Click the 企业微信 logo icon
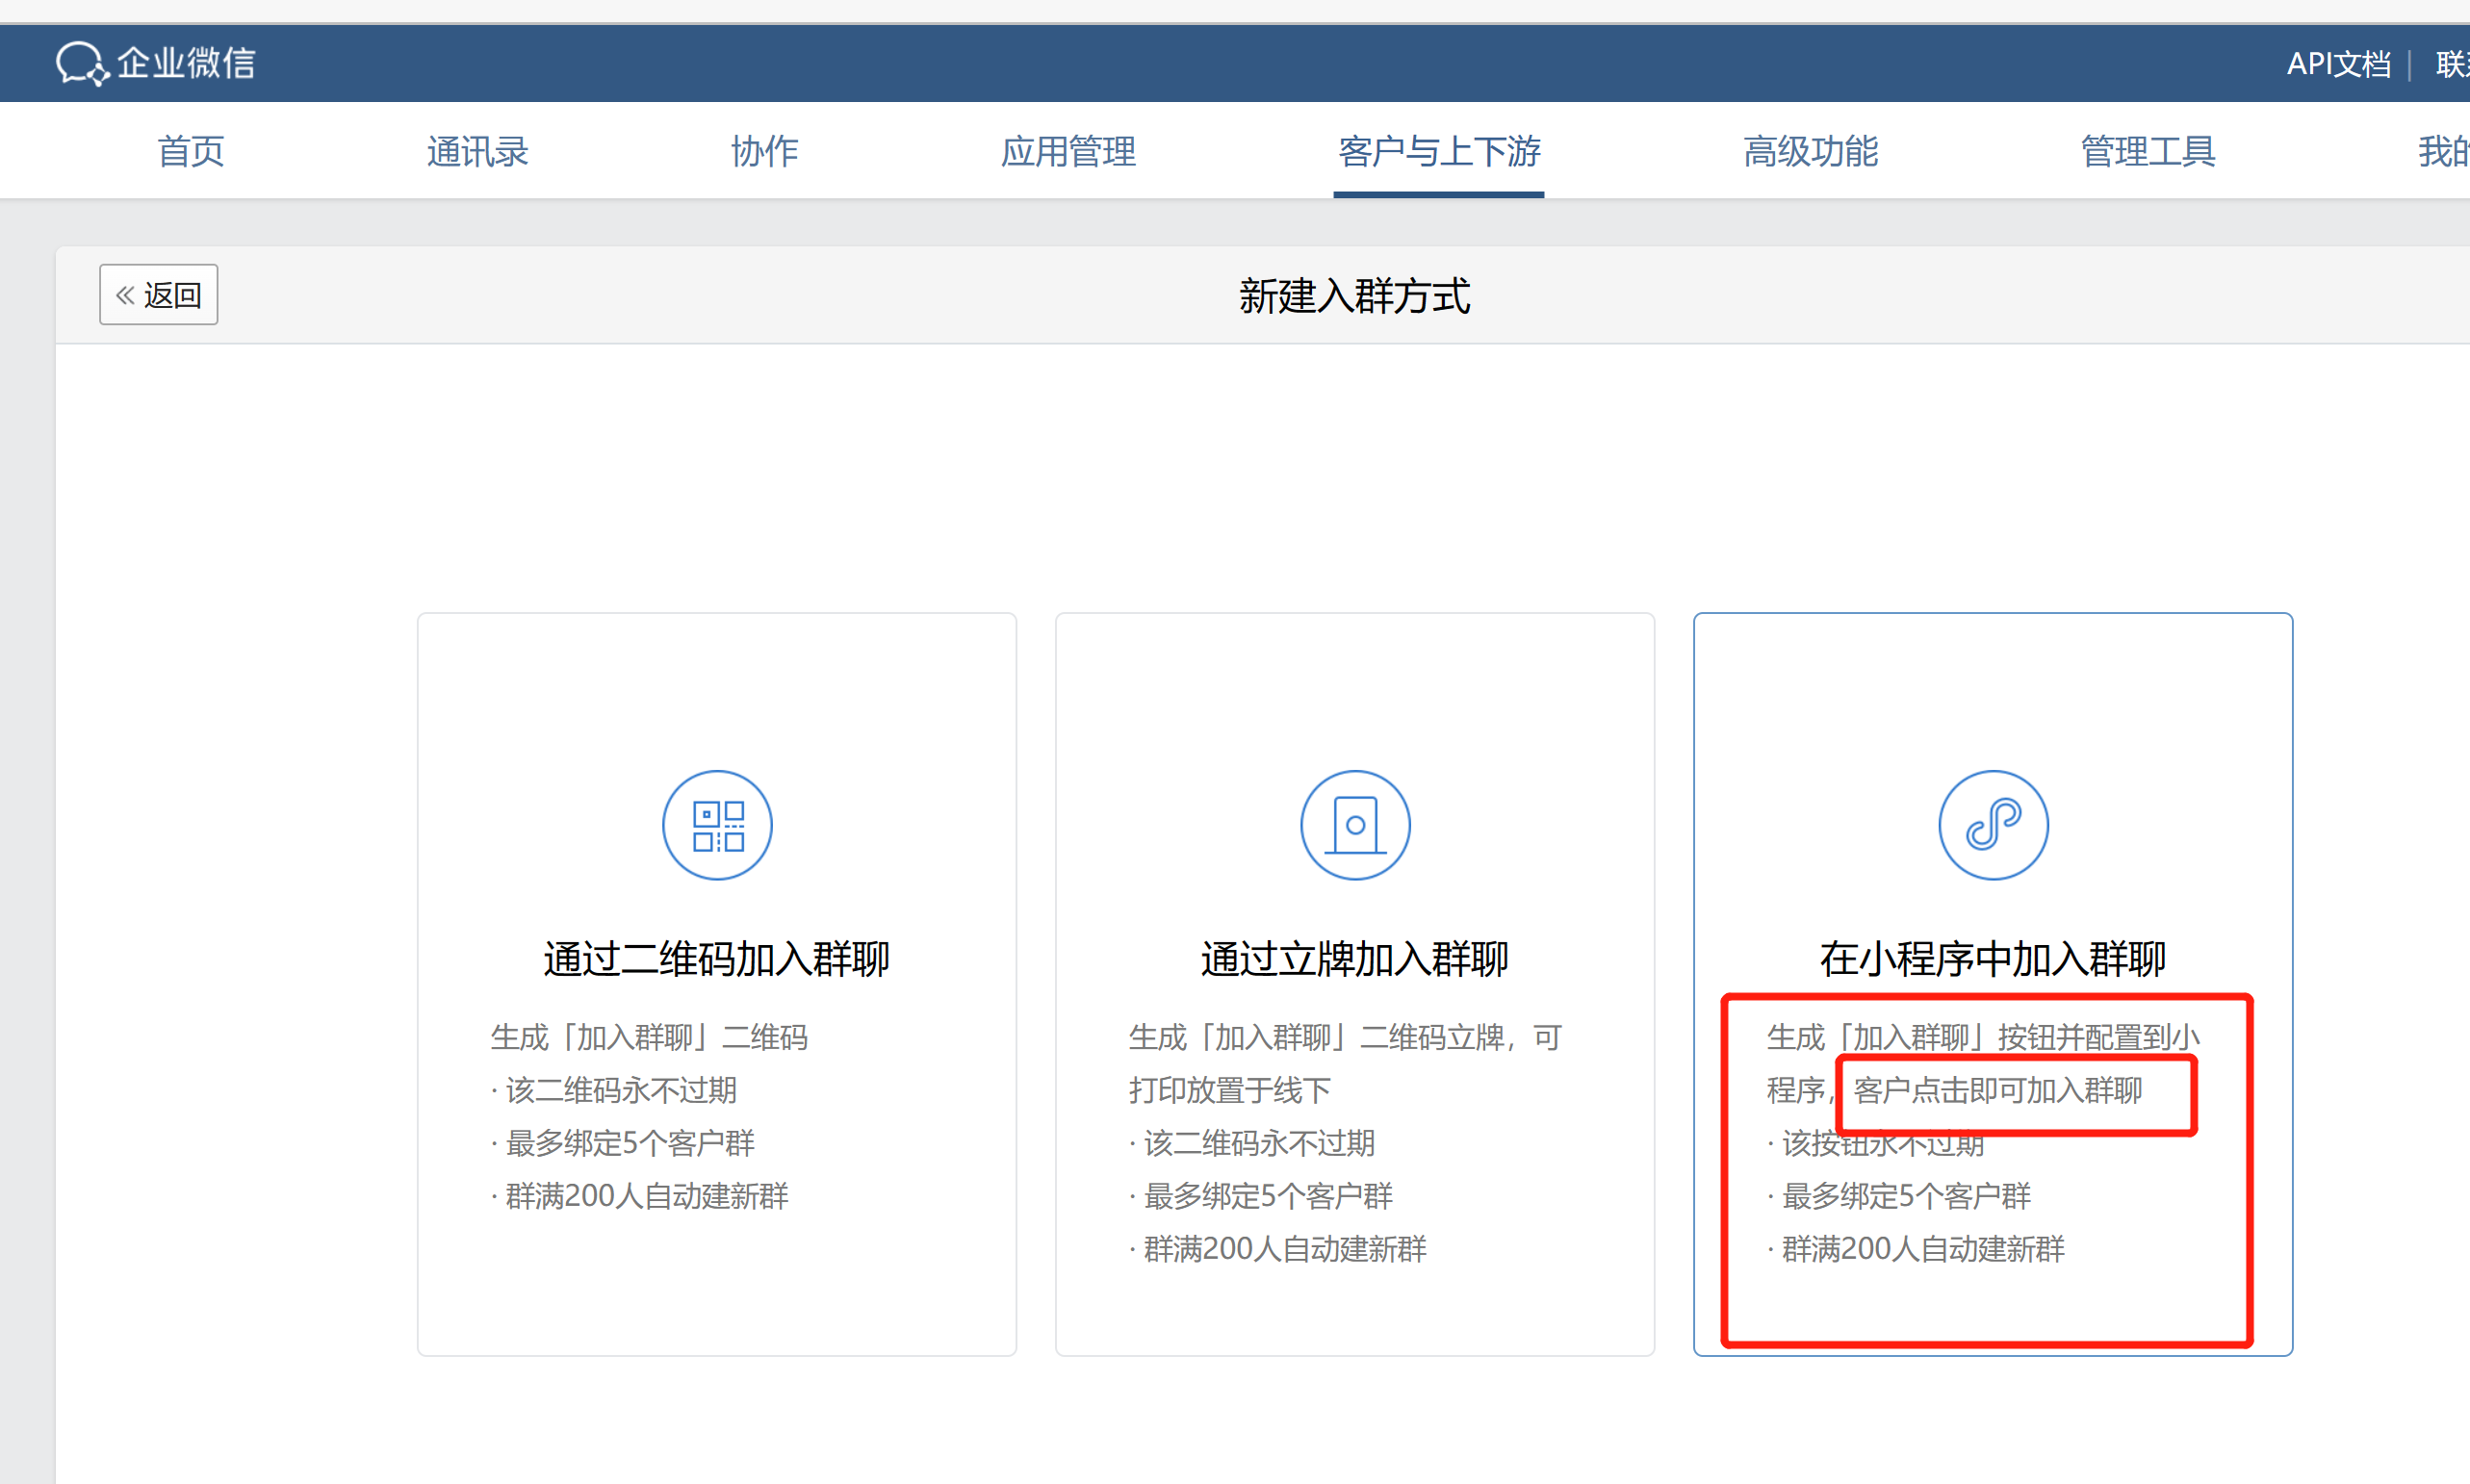The width and height of the screenshot is (2470, 1484). 80,63
